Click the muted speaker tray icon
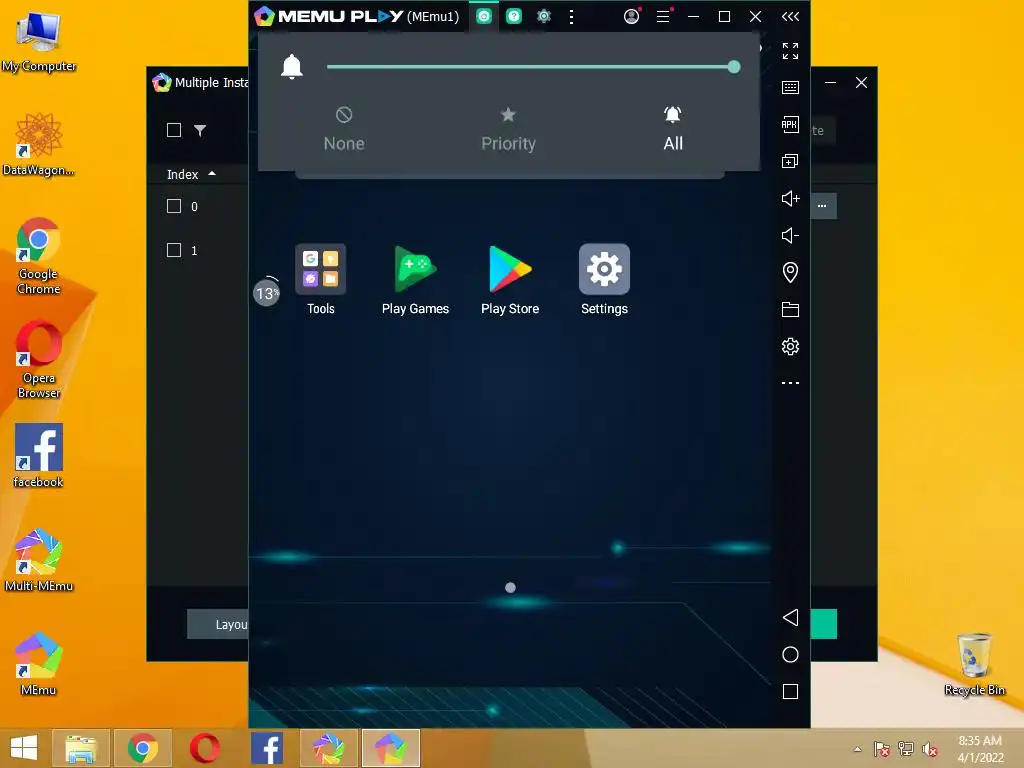Screen dimensions: 1024x768 pos(930,749)
